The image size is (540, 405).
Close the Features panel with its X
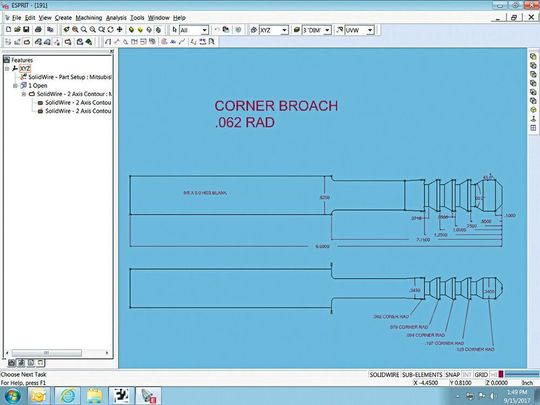112,51
